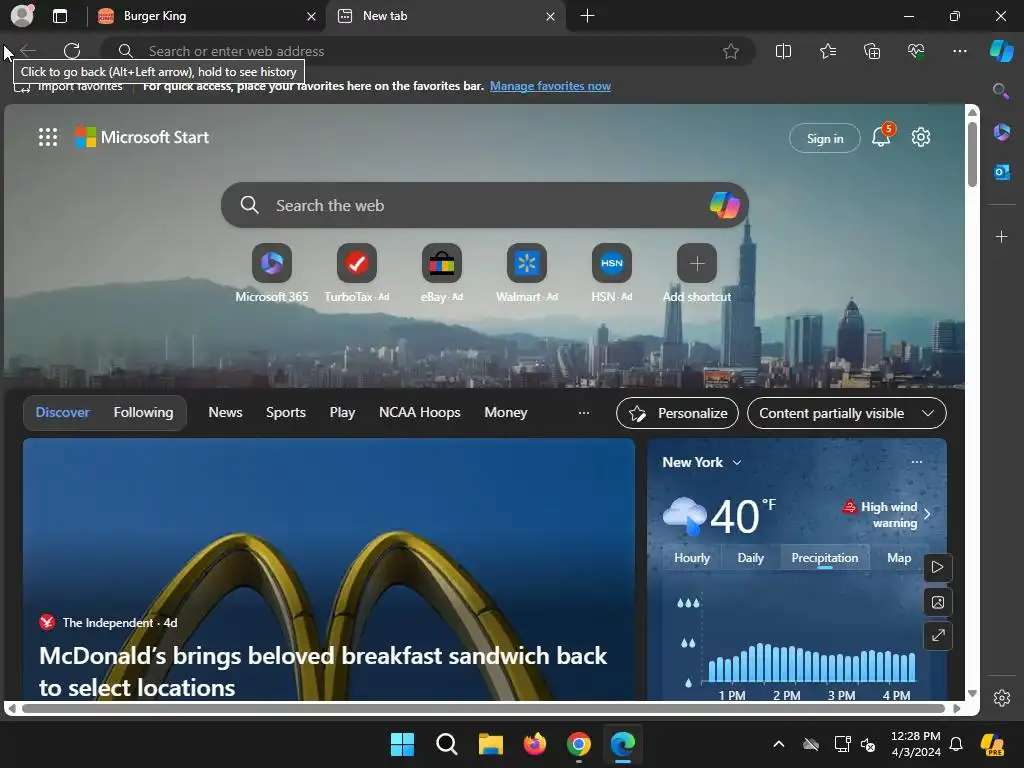Select the Daily weather tab

750,558
